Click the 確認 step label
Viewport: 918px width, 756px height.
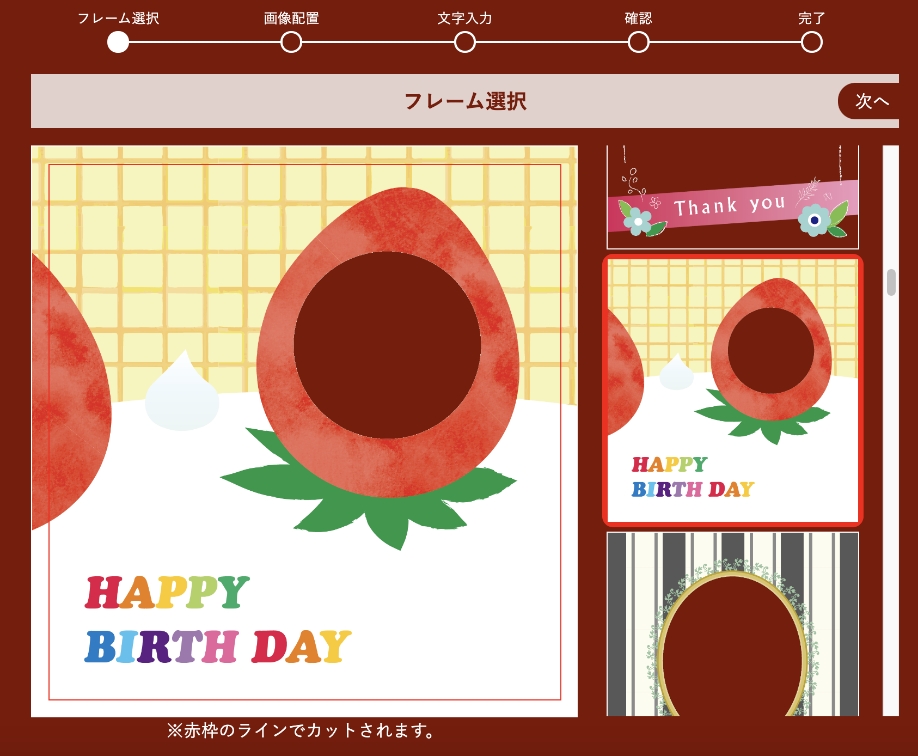pyautogui.click(x=638, y=18)
